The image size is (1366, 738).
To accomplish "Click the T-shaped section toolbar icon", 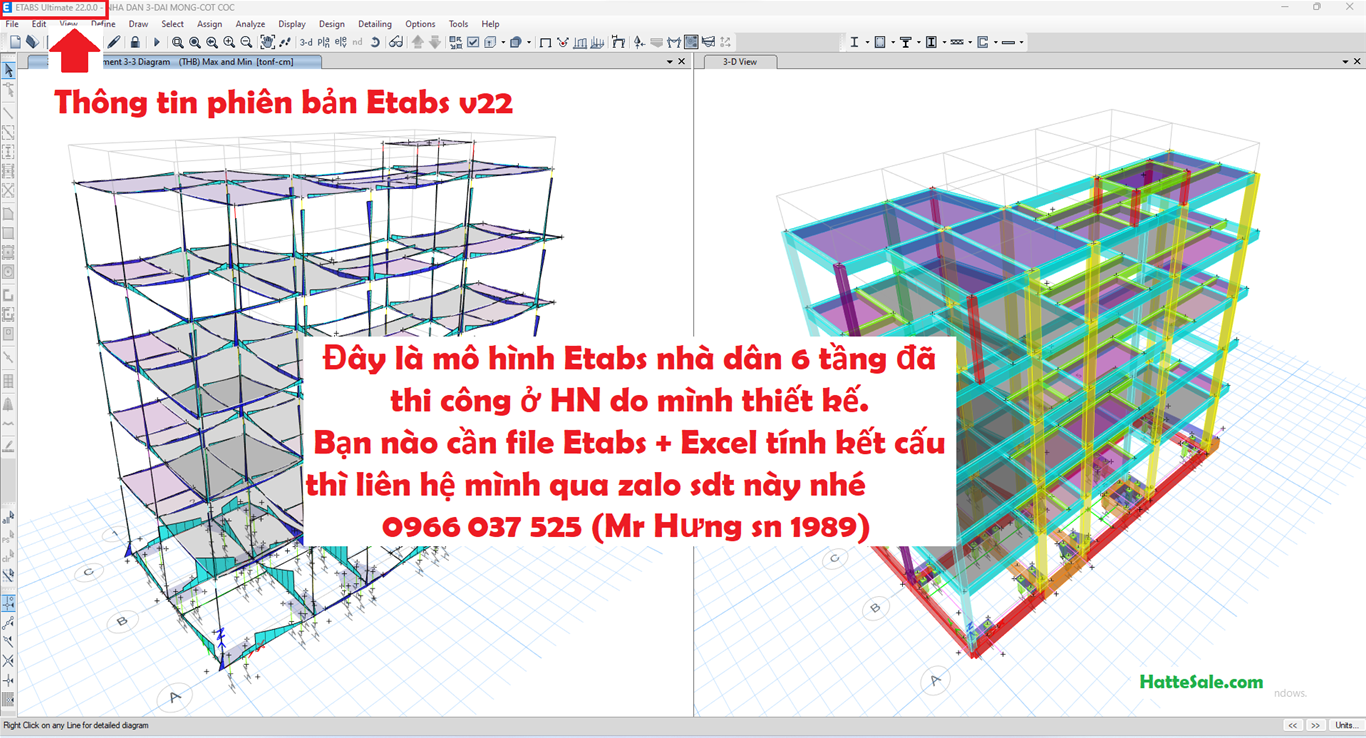I will pos(905,42).
